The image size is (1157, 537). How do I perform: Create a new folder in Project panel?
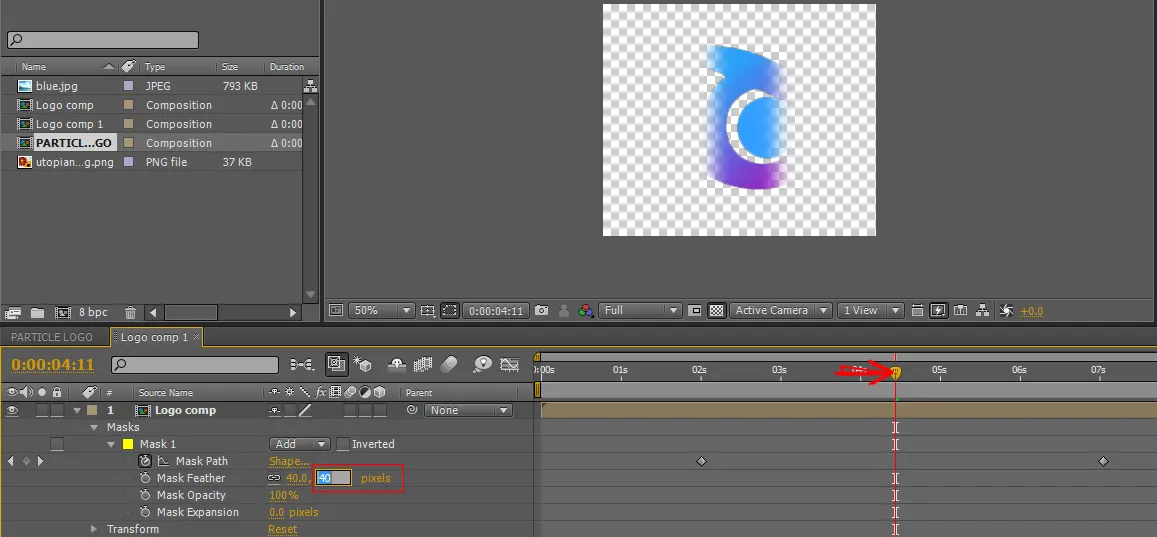(x=38, y=313)
